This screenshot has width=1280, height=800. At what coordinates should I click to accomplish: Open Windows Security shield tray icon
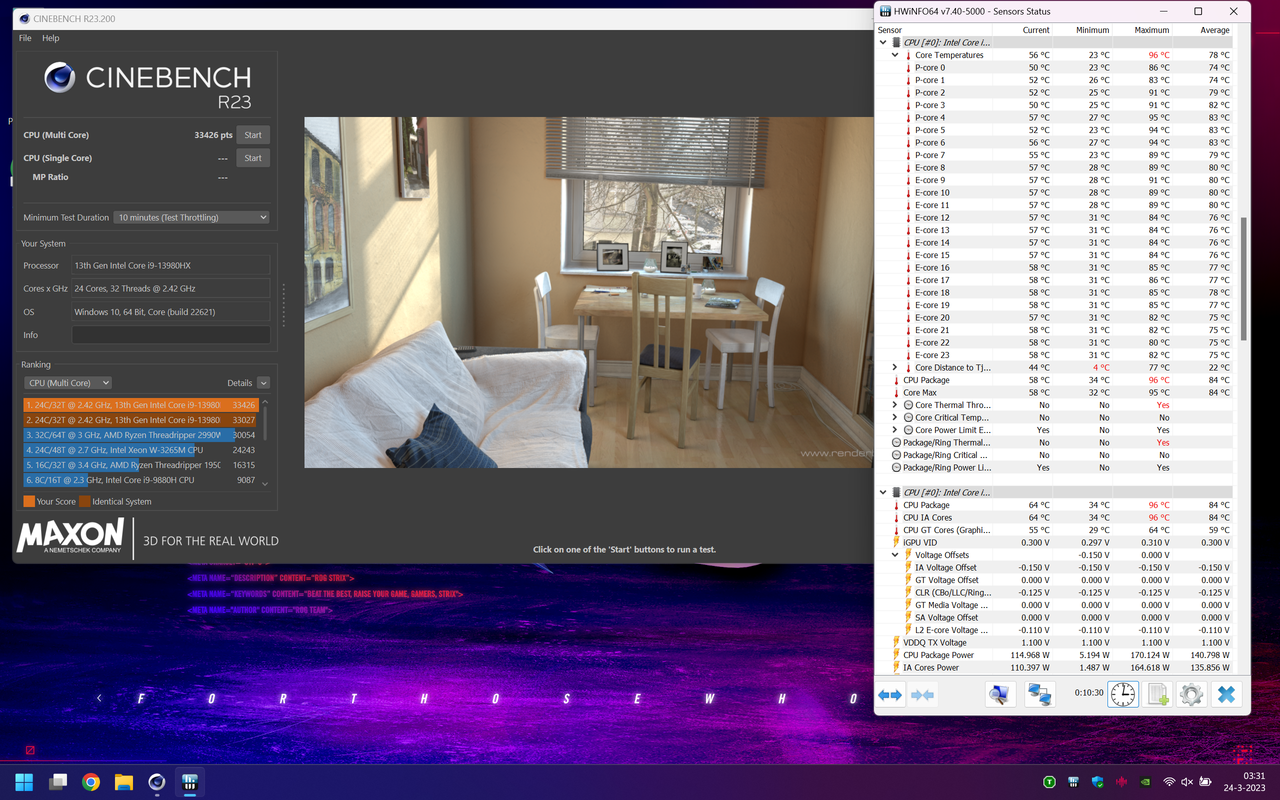pos(1097,782)
